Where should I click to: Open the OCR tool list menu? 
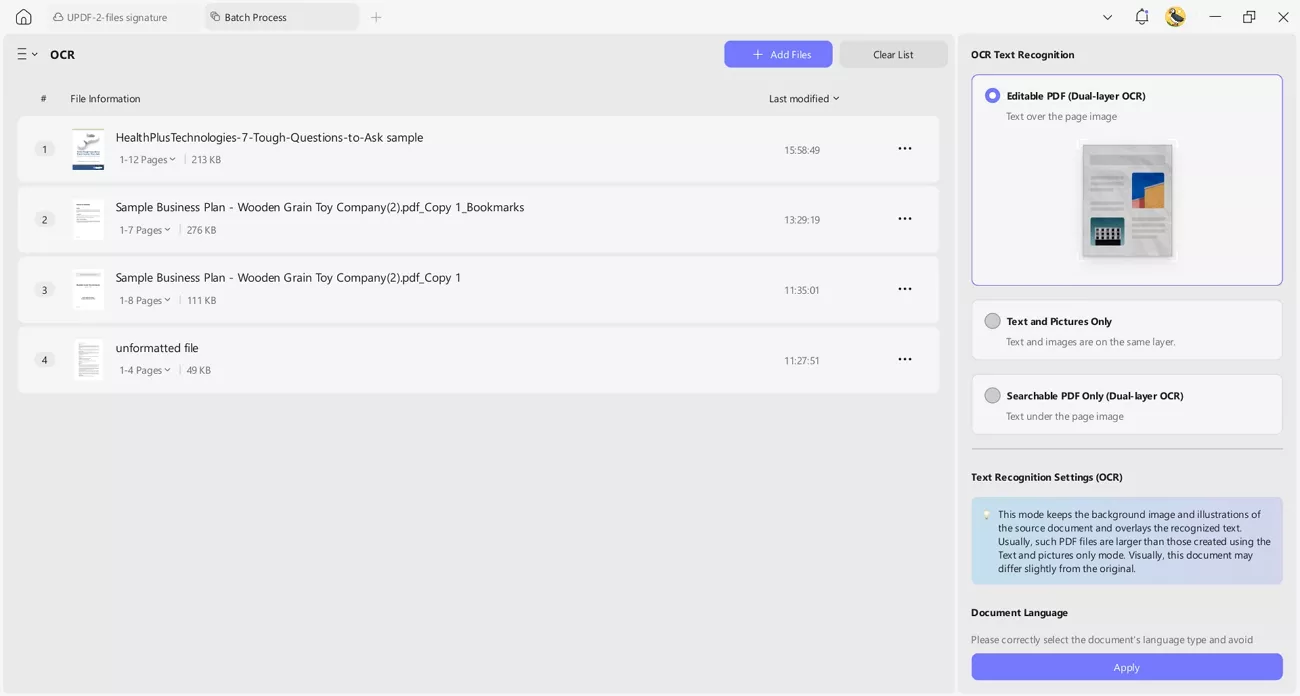[x=27, y=54]
